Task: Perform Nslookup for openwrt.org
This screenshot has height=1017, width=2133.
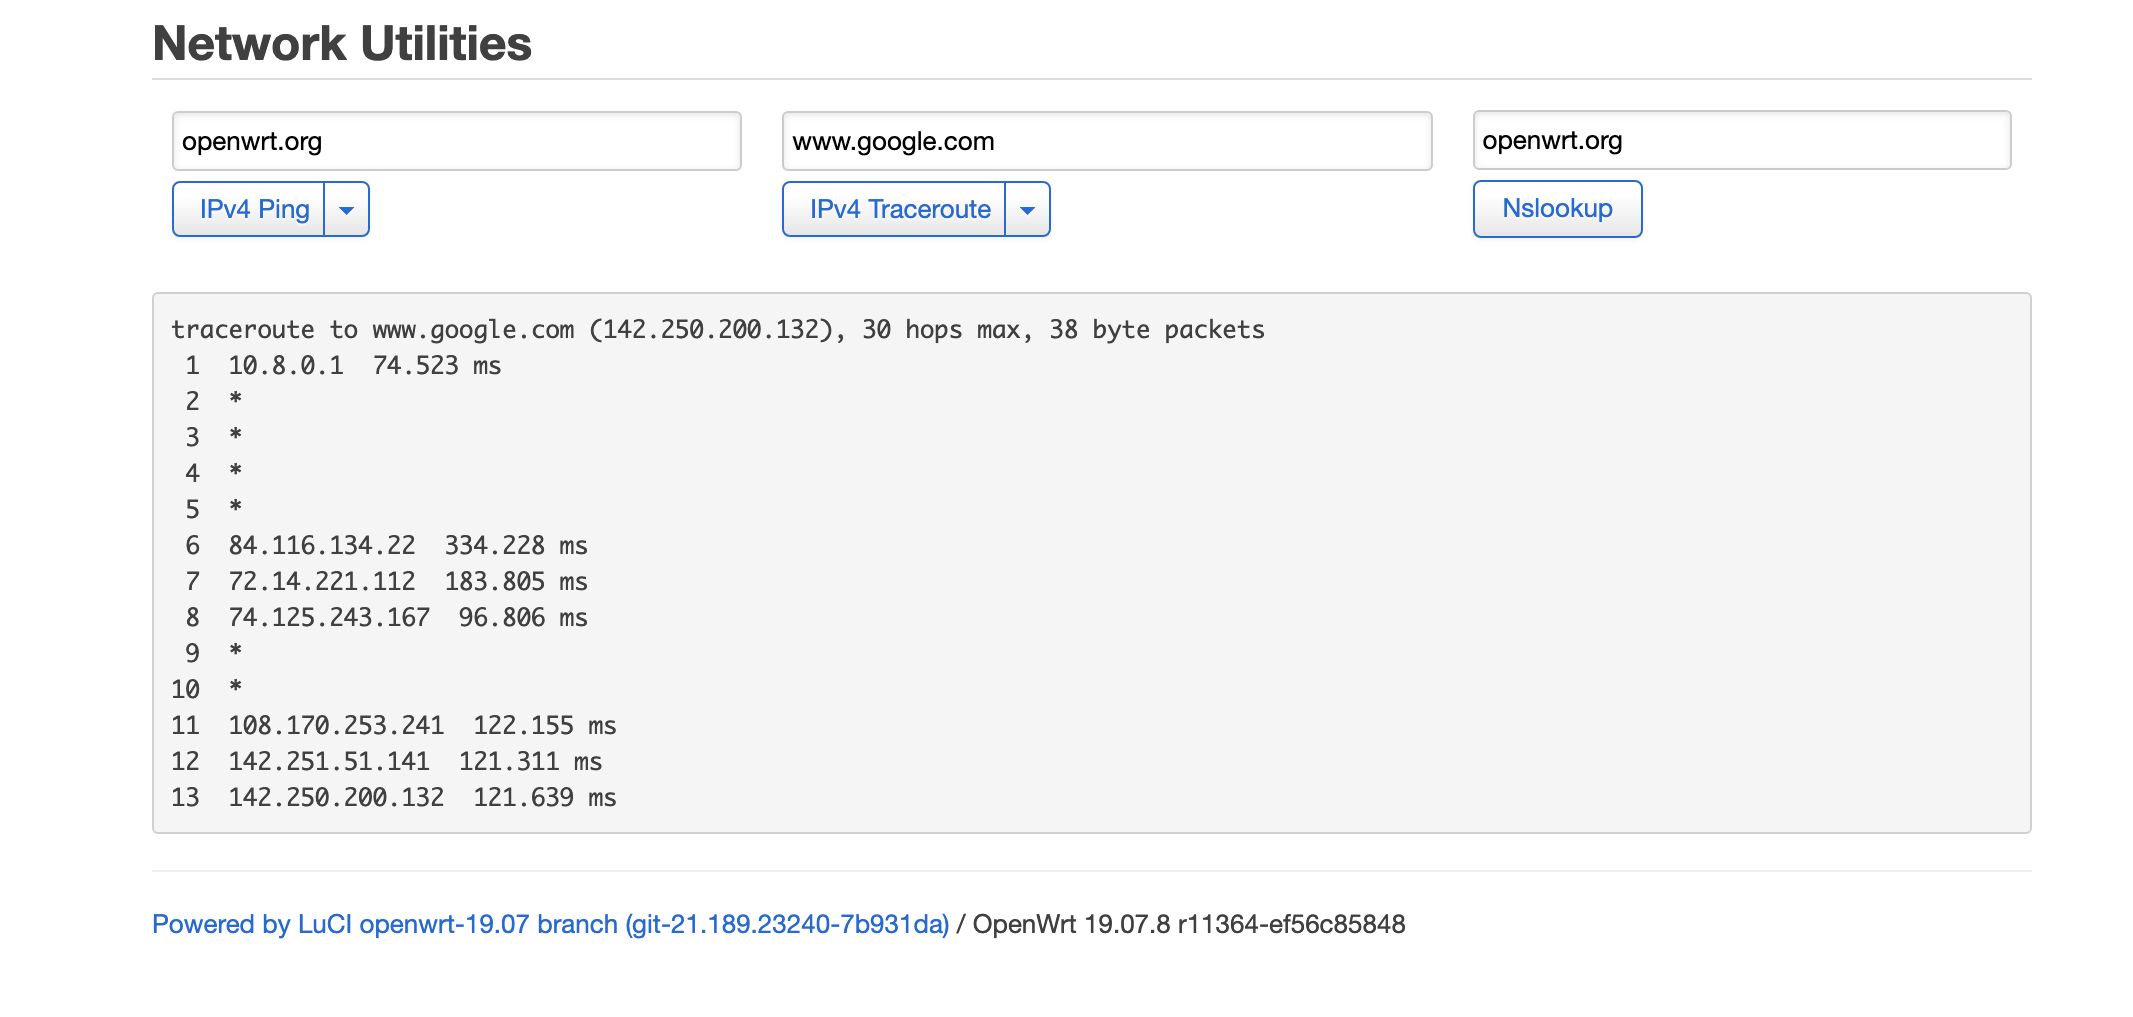Action: click(1556, 209)
